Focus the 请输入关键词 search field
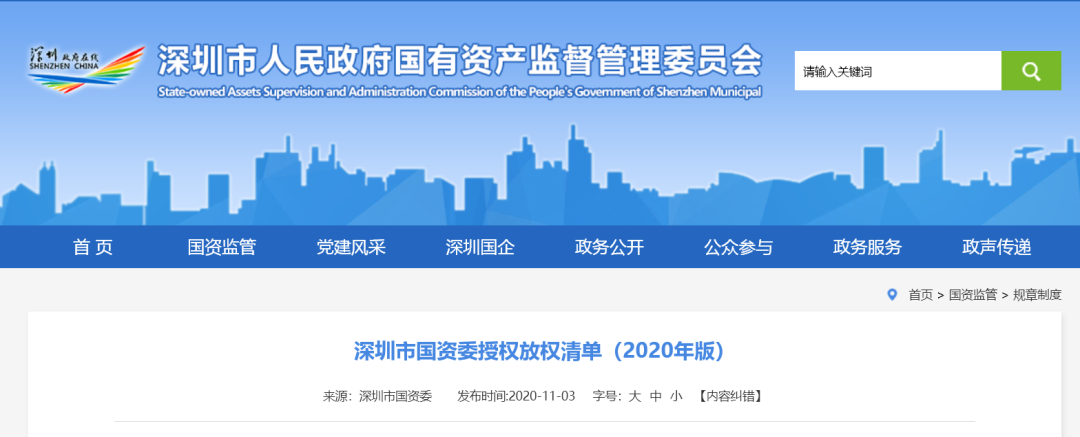 coord(897,71)
